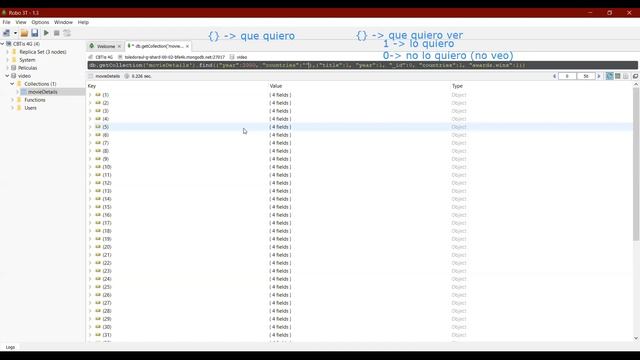The height and width of the screenshot is (360, 640).
Task: Collapse the video database node
Action: tap(7, 76)
